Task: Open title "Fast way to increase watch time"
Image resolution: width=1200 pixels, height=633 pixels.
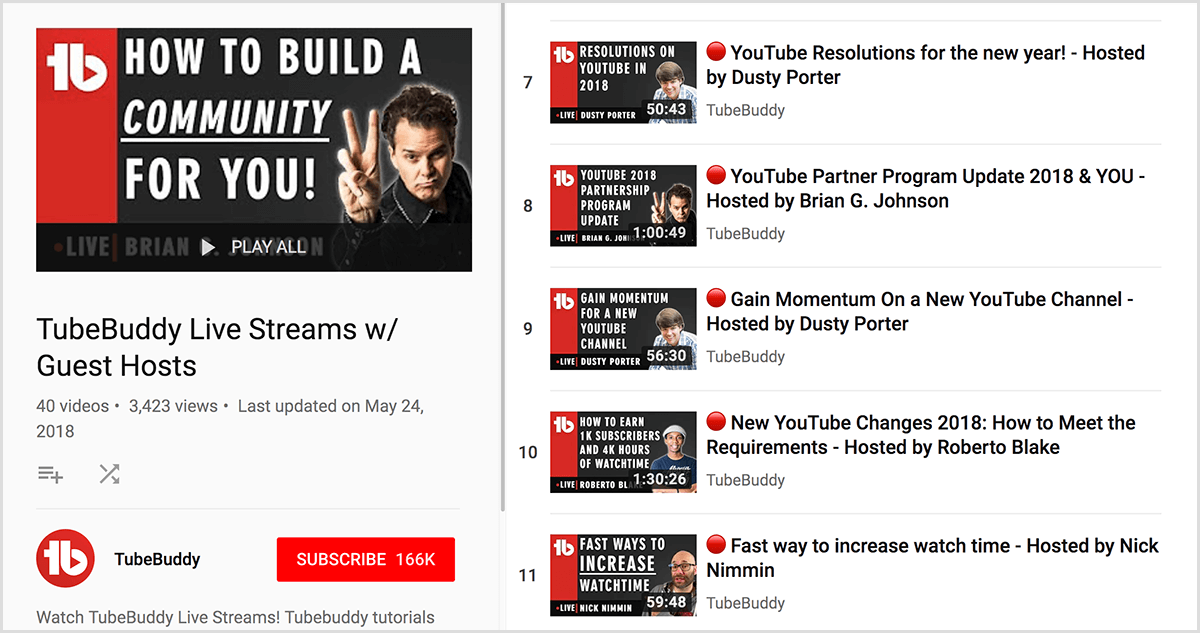Action: coord(933,558)
